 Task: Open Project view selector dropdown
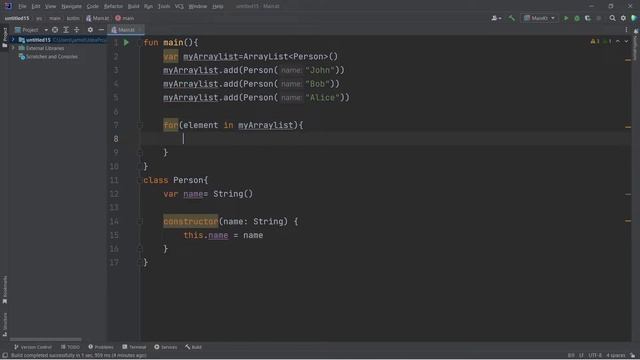tap(31, 30)
